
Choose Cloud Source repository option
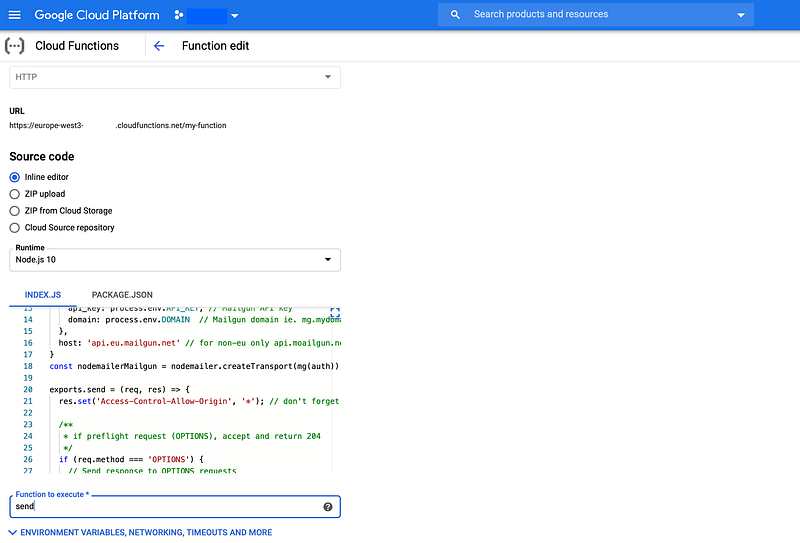[15, 228]
